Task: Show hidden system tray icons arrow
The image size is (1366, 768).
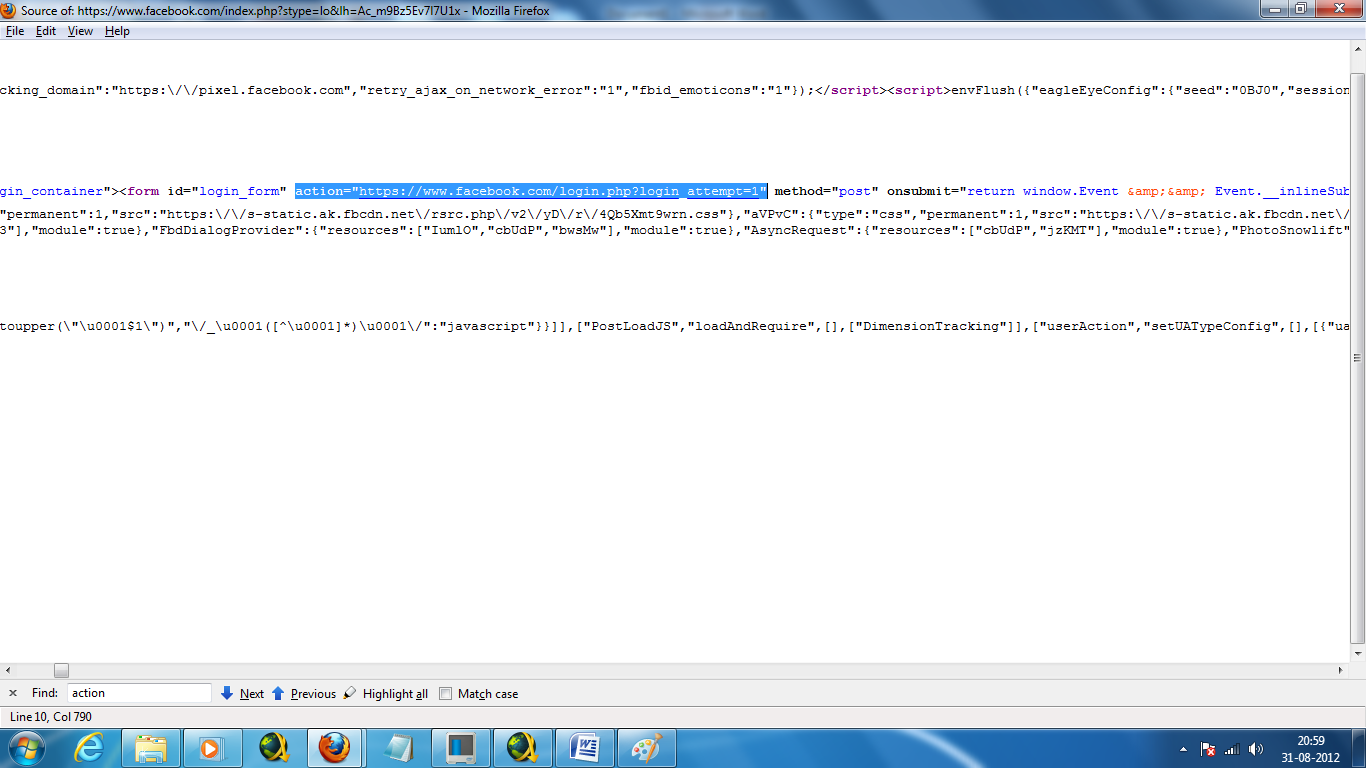Action: [x=1184, y=749]
